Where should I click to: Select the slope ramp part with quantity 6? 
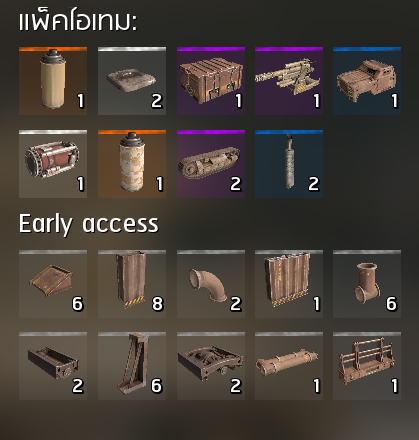53,284
